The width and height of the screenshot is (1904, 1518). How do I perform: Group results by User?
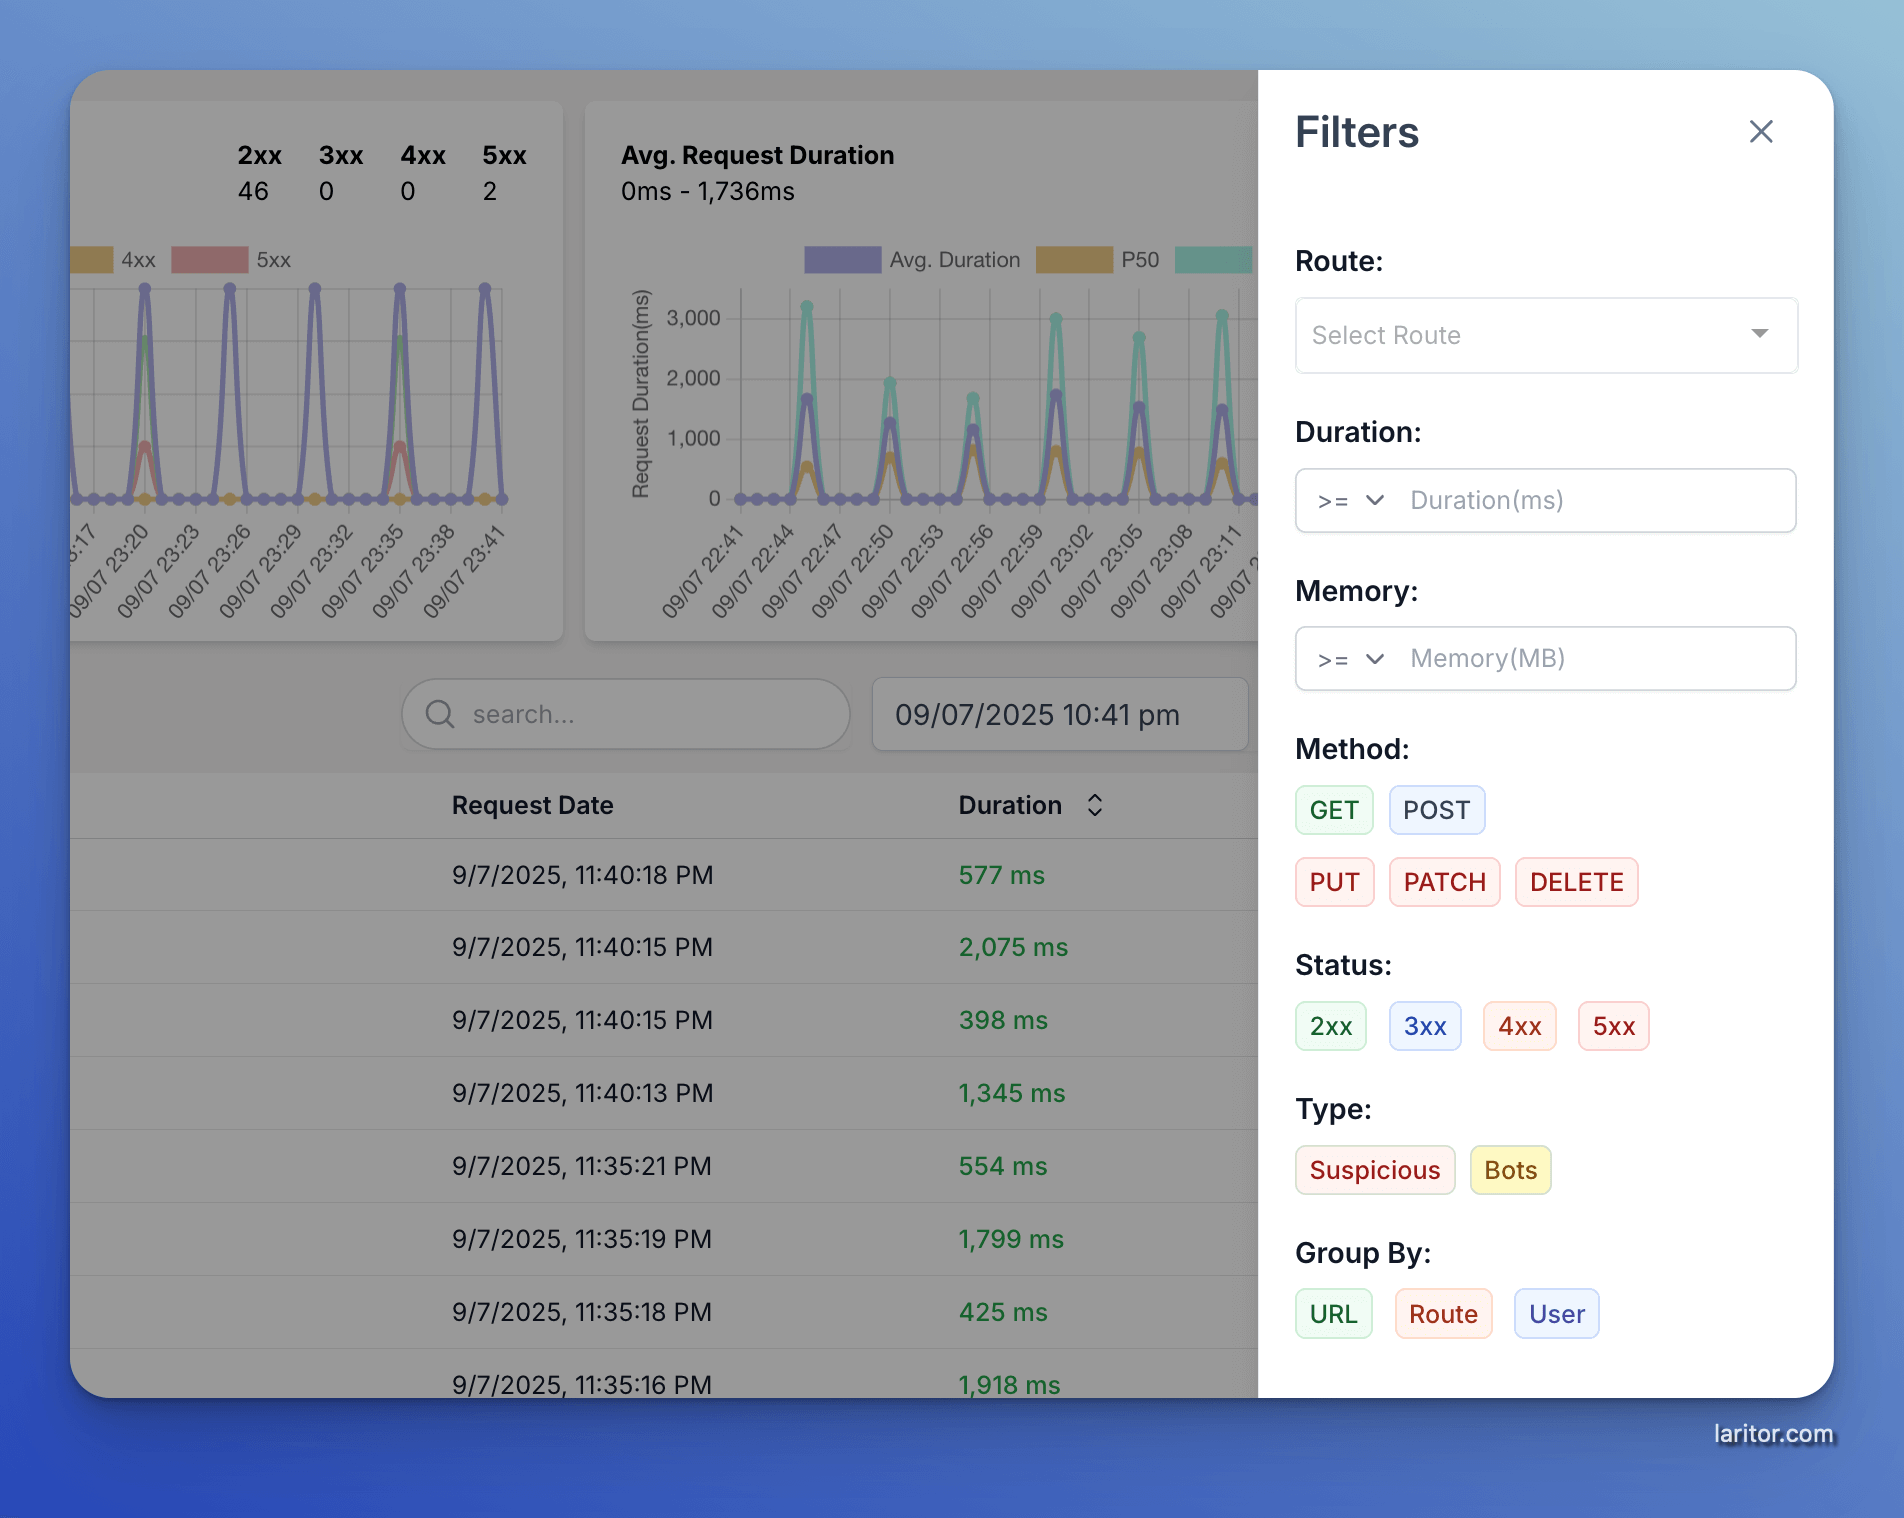[x=1556, y=1314]
